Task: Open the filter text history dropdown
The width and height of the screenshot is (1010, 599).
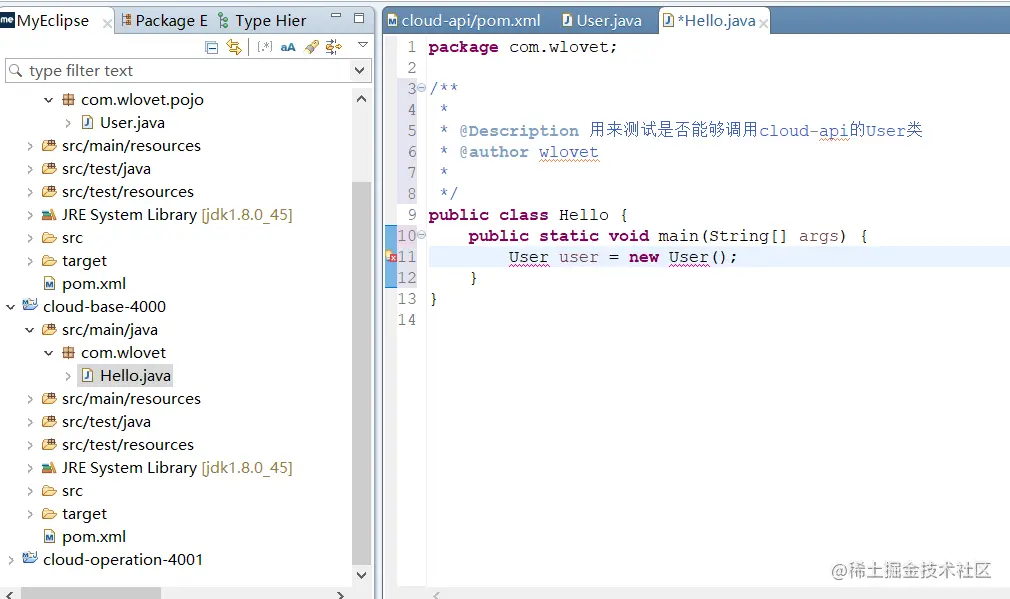Action: (x=359, y=70)
